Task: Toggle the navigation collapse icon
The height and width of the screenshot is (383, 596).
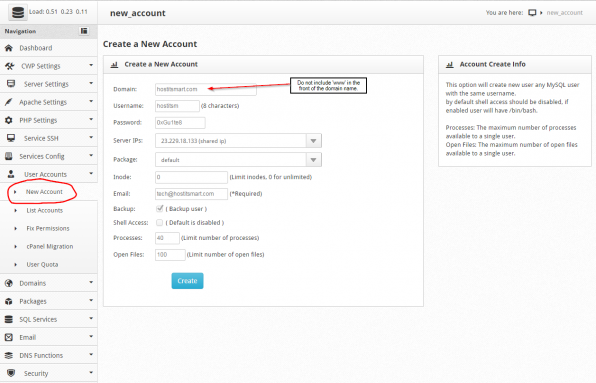Action: click(84, 31)
